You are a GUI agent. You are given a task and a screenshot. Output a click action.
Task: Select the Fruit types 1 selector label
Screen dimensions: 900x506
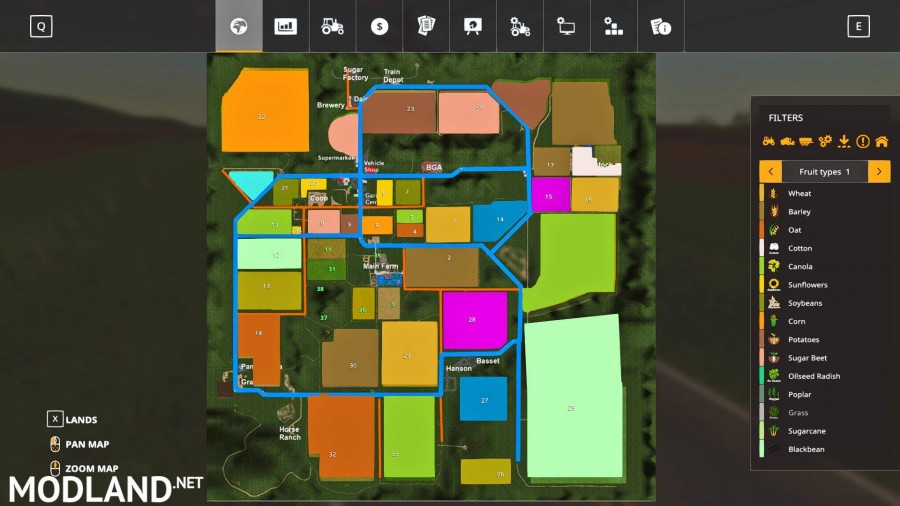pos(824,172)
